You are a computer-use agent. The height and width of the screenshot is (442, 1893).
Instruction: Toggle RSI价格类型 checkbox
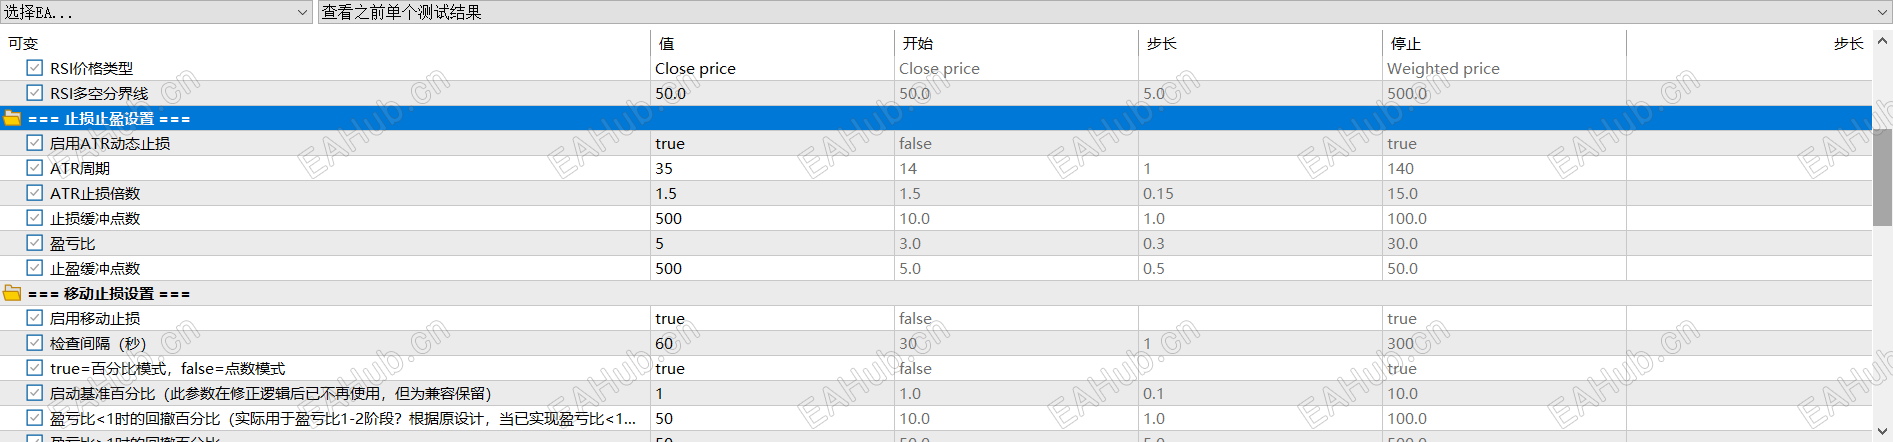35,68
